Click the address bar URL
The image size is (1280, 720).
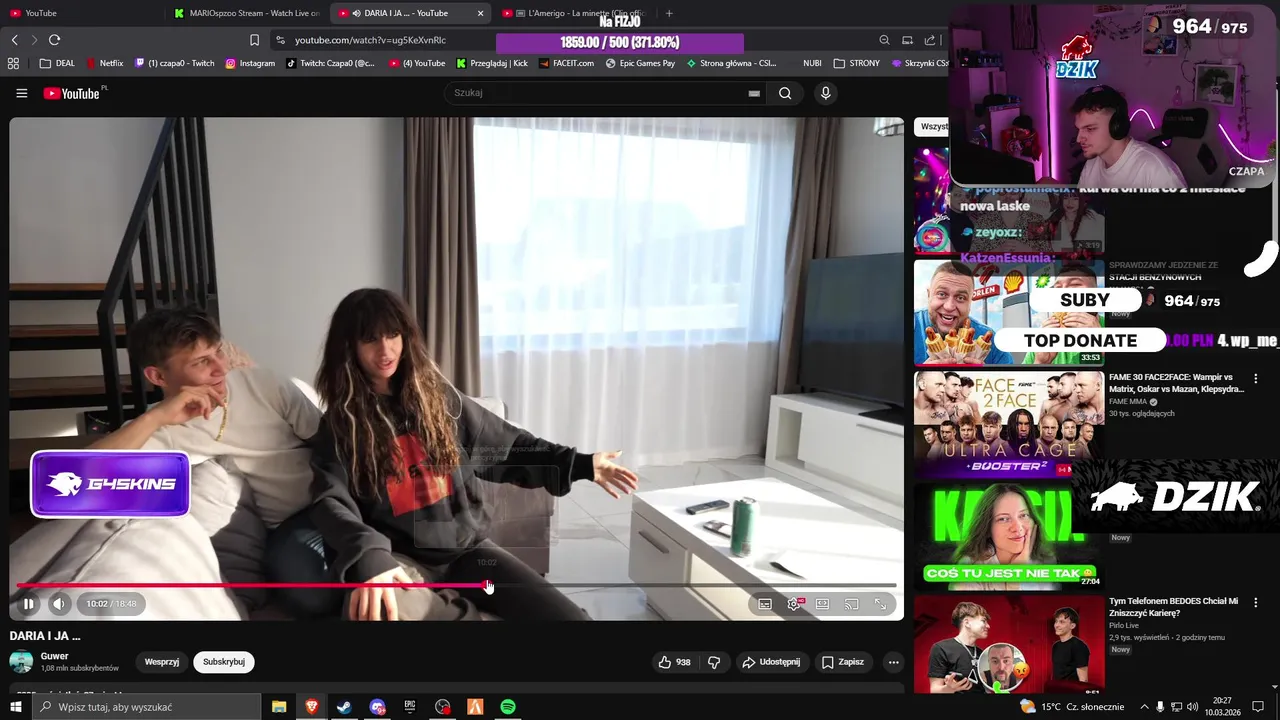point(370,40)
